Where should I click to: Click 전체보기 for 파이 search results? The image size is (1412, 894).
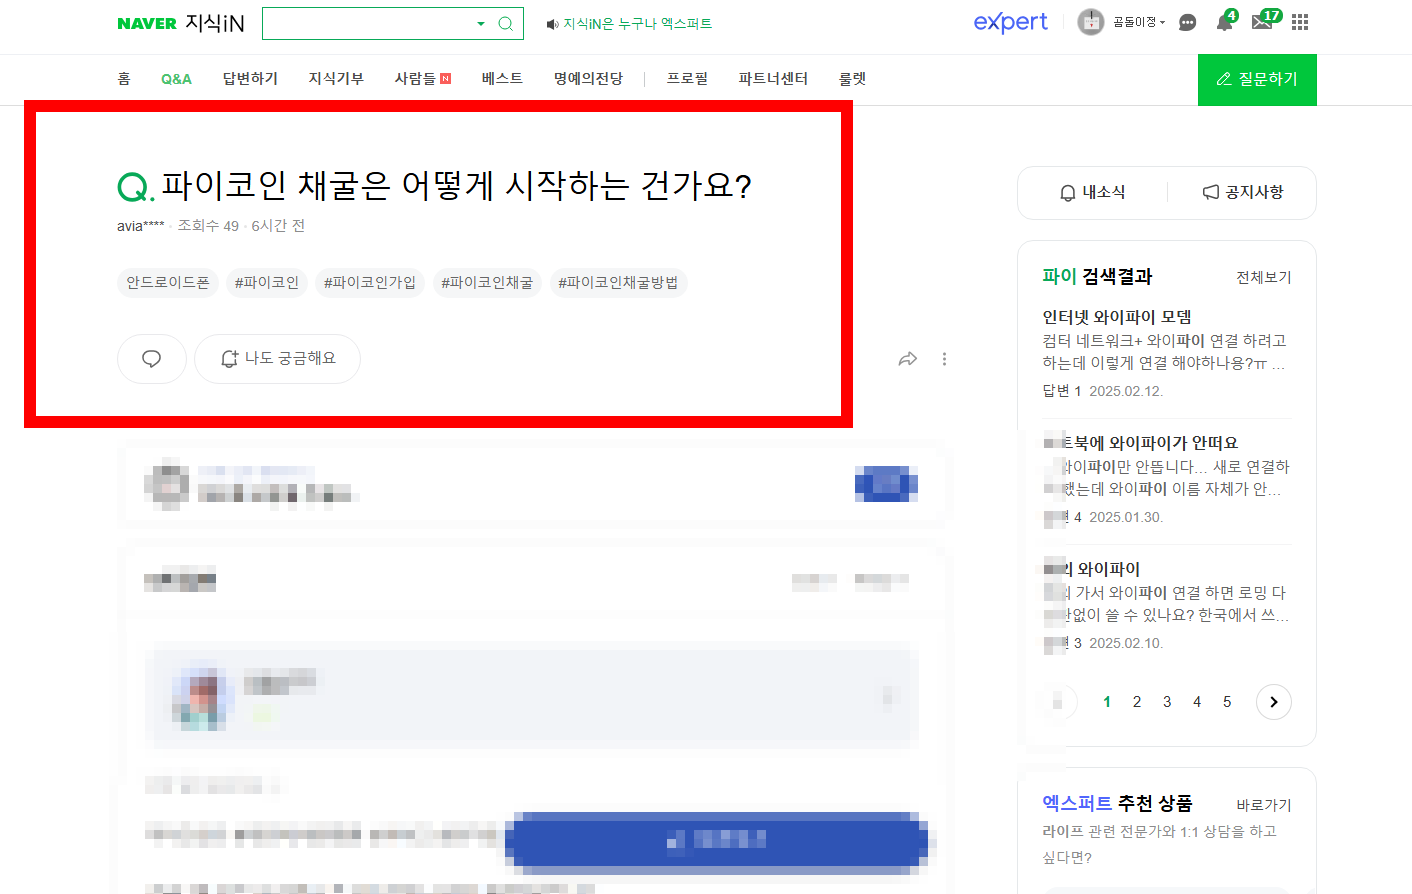pyautogui.click(x=1264, y=277)
